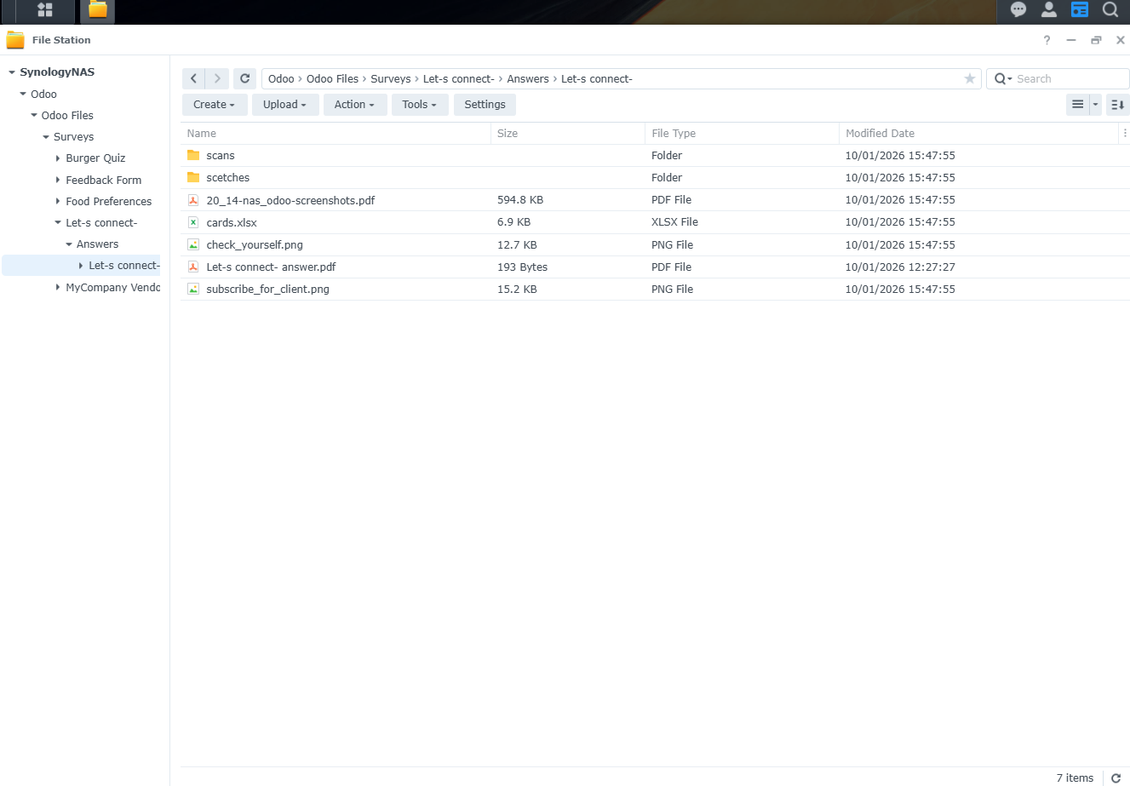Select the file name subscribe_for_client.png
The width and height of the screenshot is (1130, 786).
[268, 289]
